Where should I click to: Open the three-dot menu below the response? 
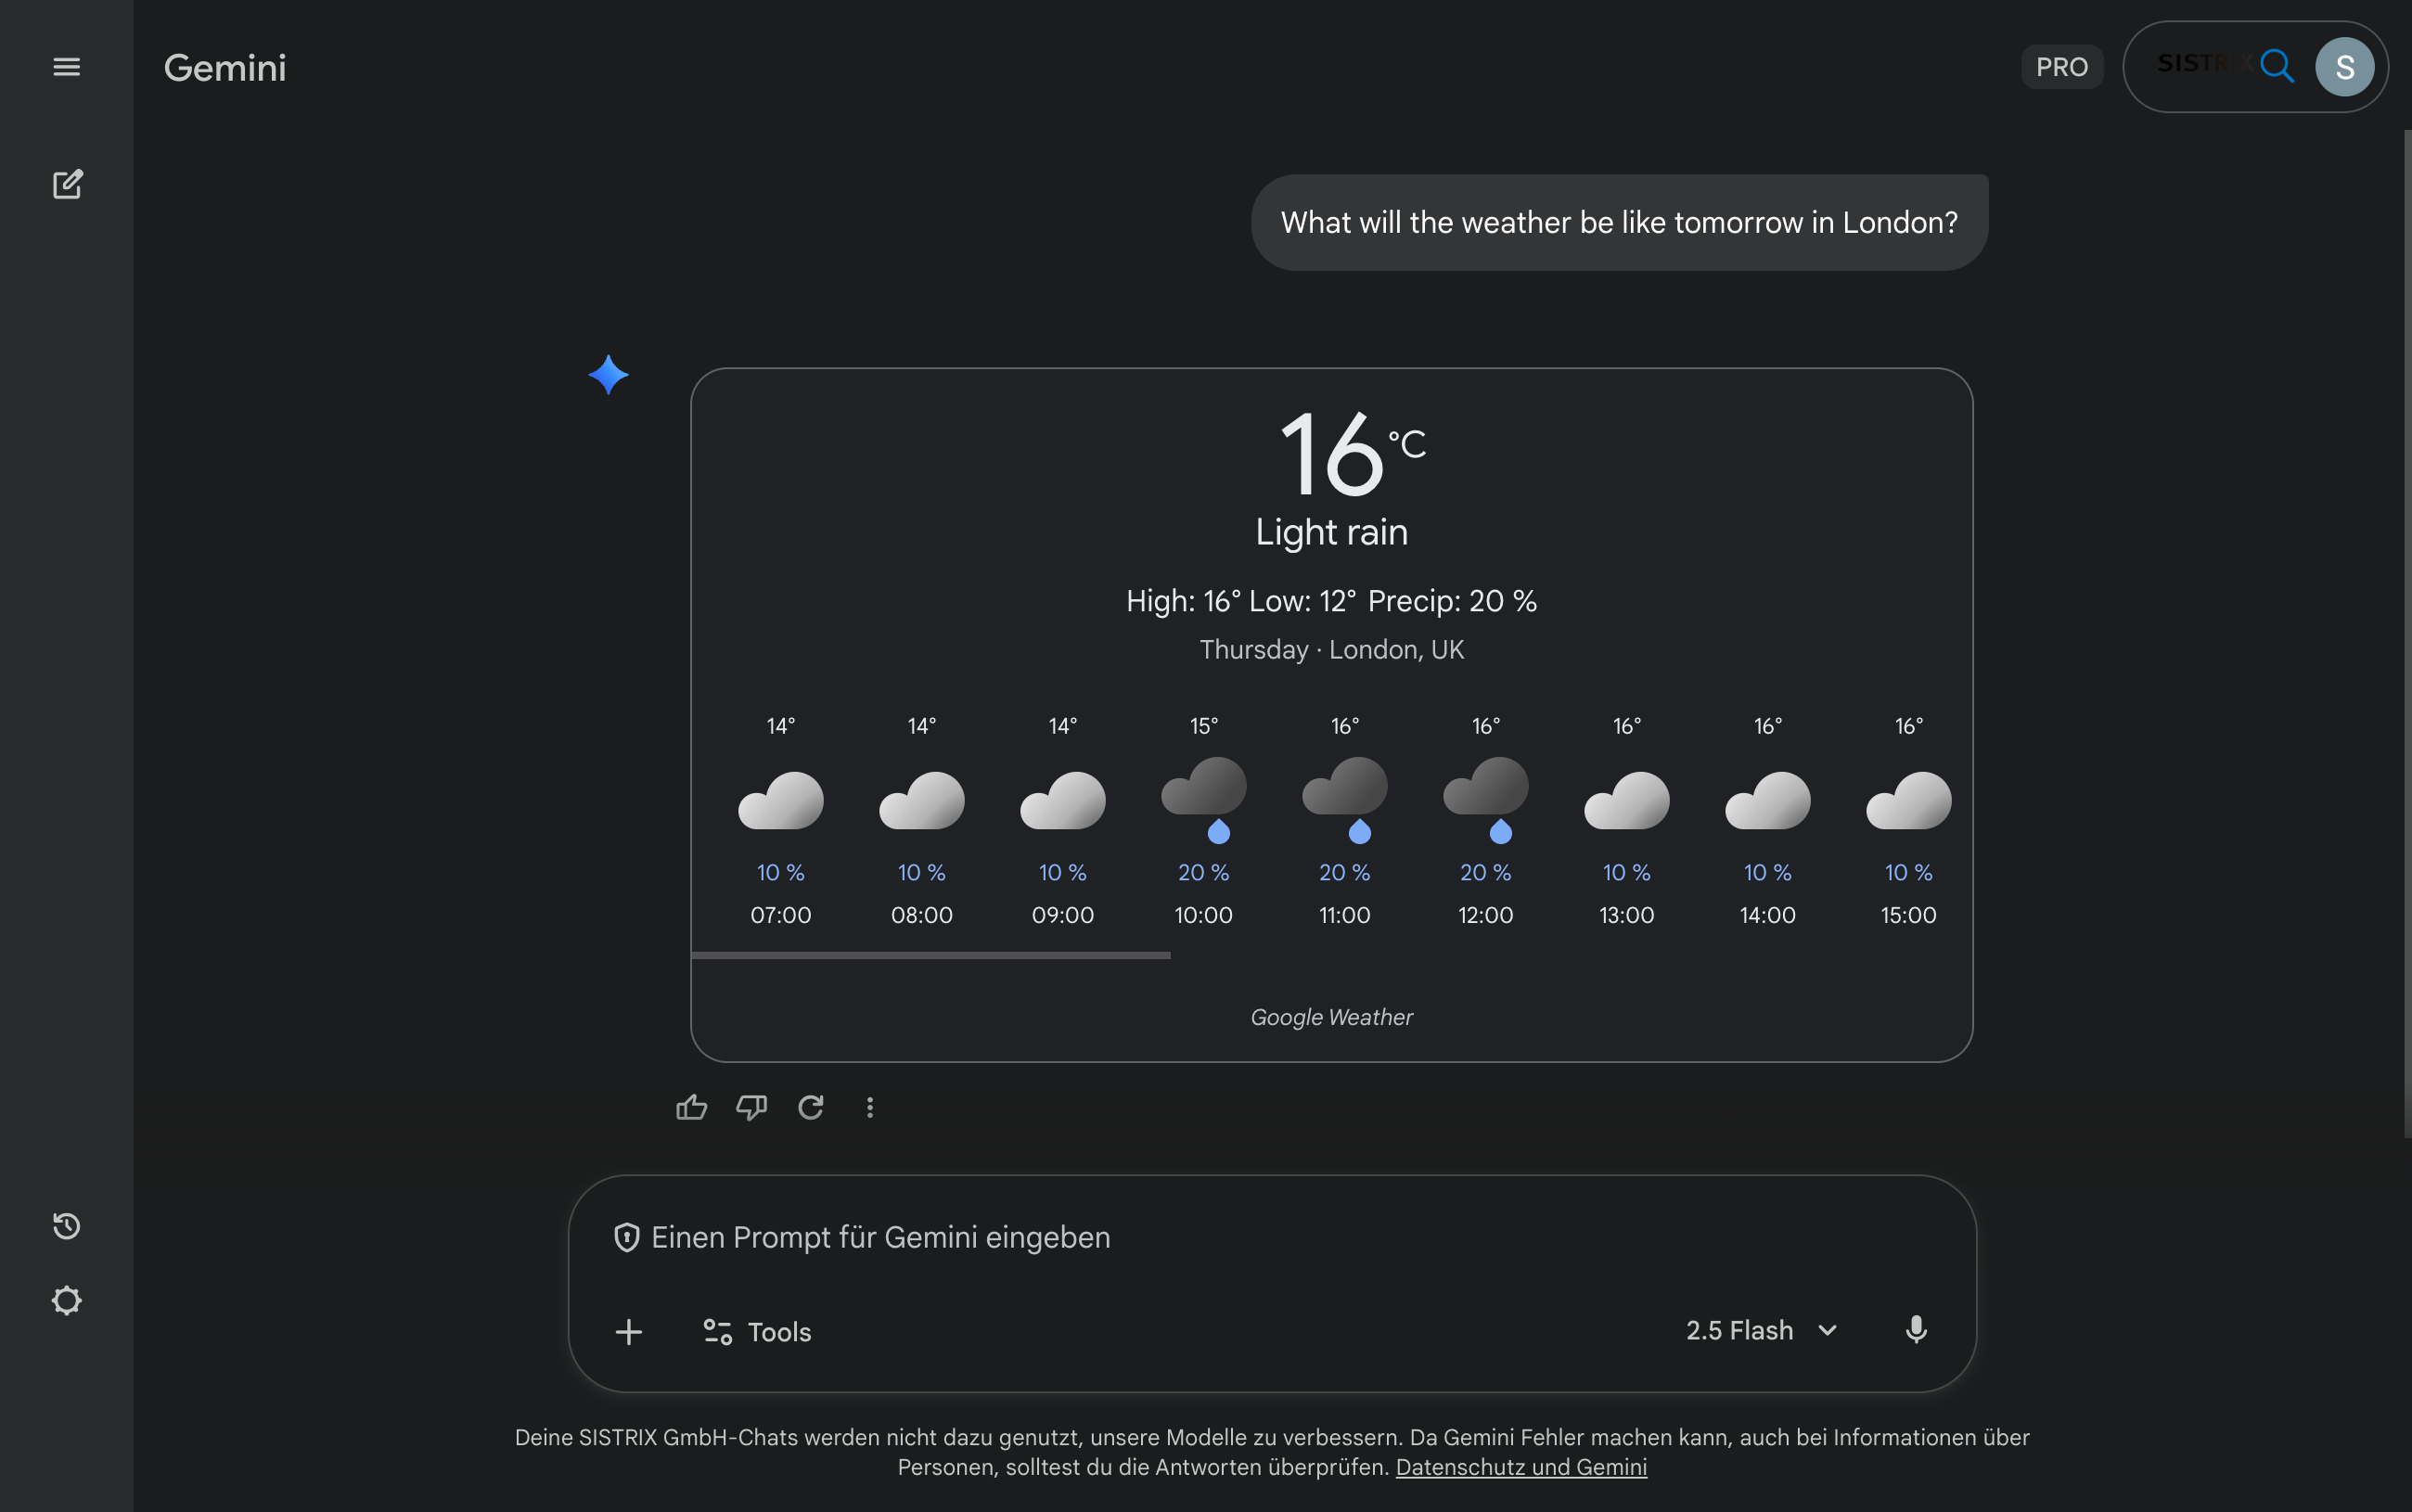click(x=869, y=1107)
